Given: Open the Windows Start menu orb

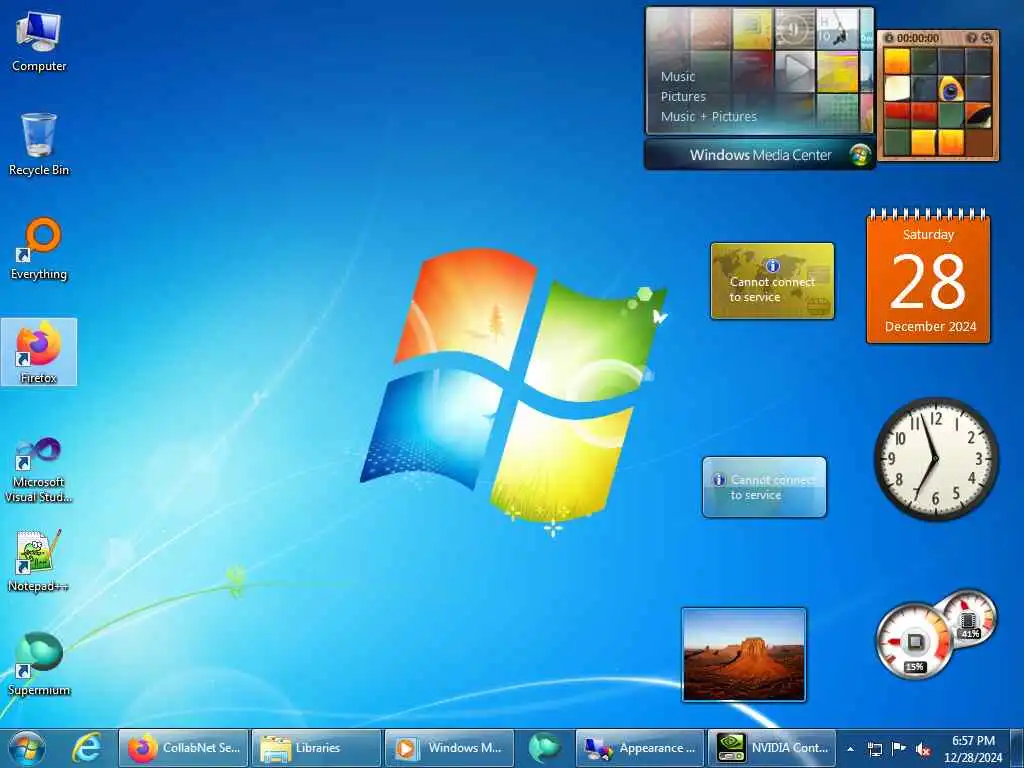Looking at the screenshot, I should pyautogui.click(x=27, y=748).
